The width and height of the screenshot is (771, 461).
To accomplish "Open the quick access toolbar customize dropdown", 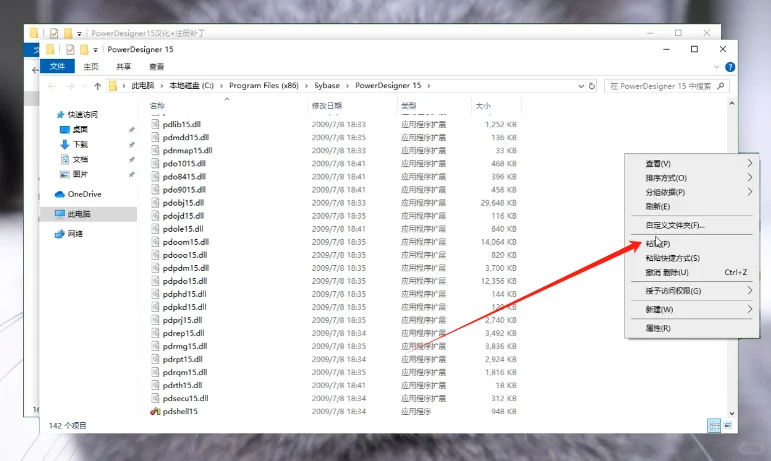I will (95, 50).
